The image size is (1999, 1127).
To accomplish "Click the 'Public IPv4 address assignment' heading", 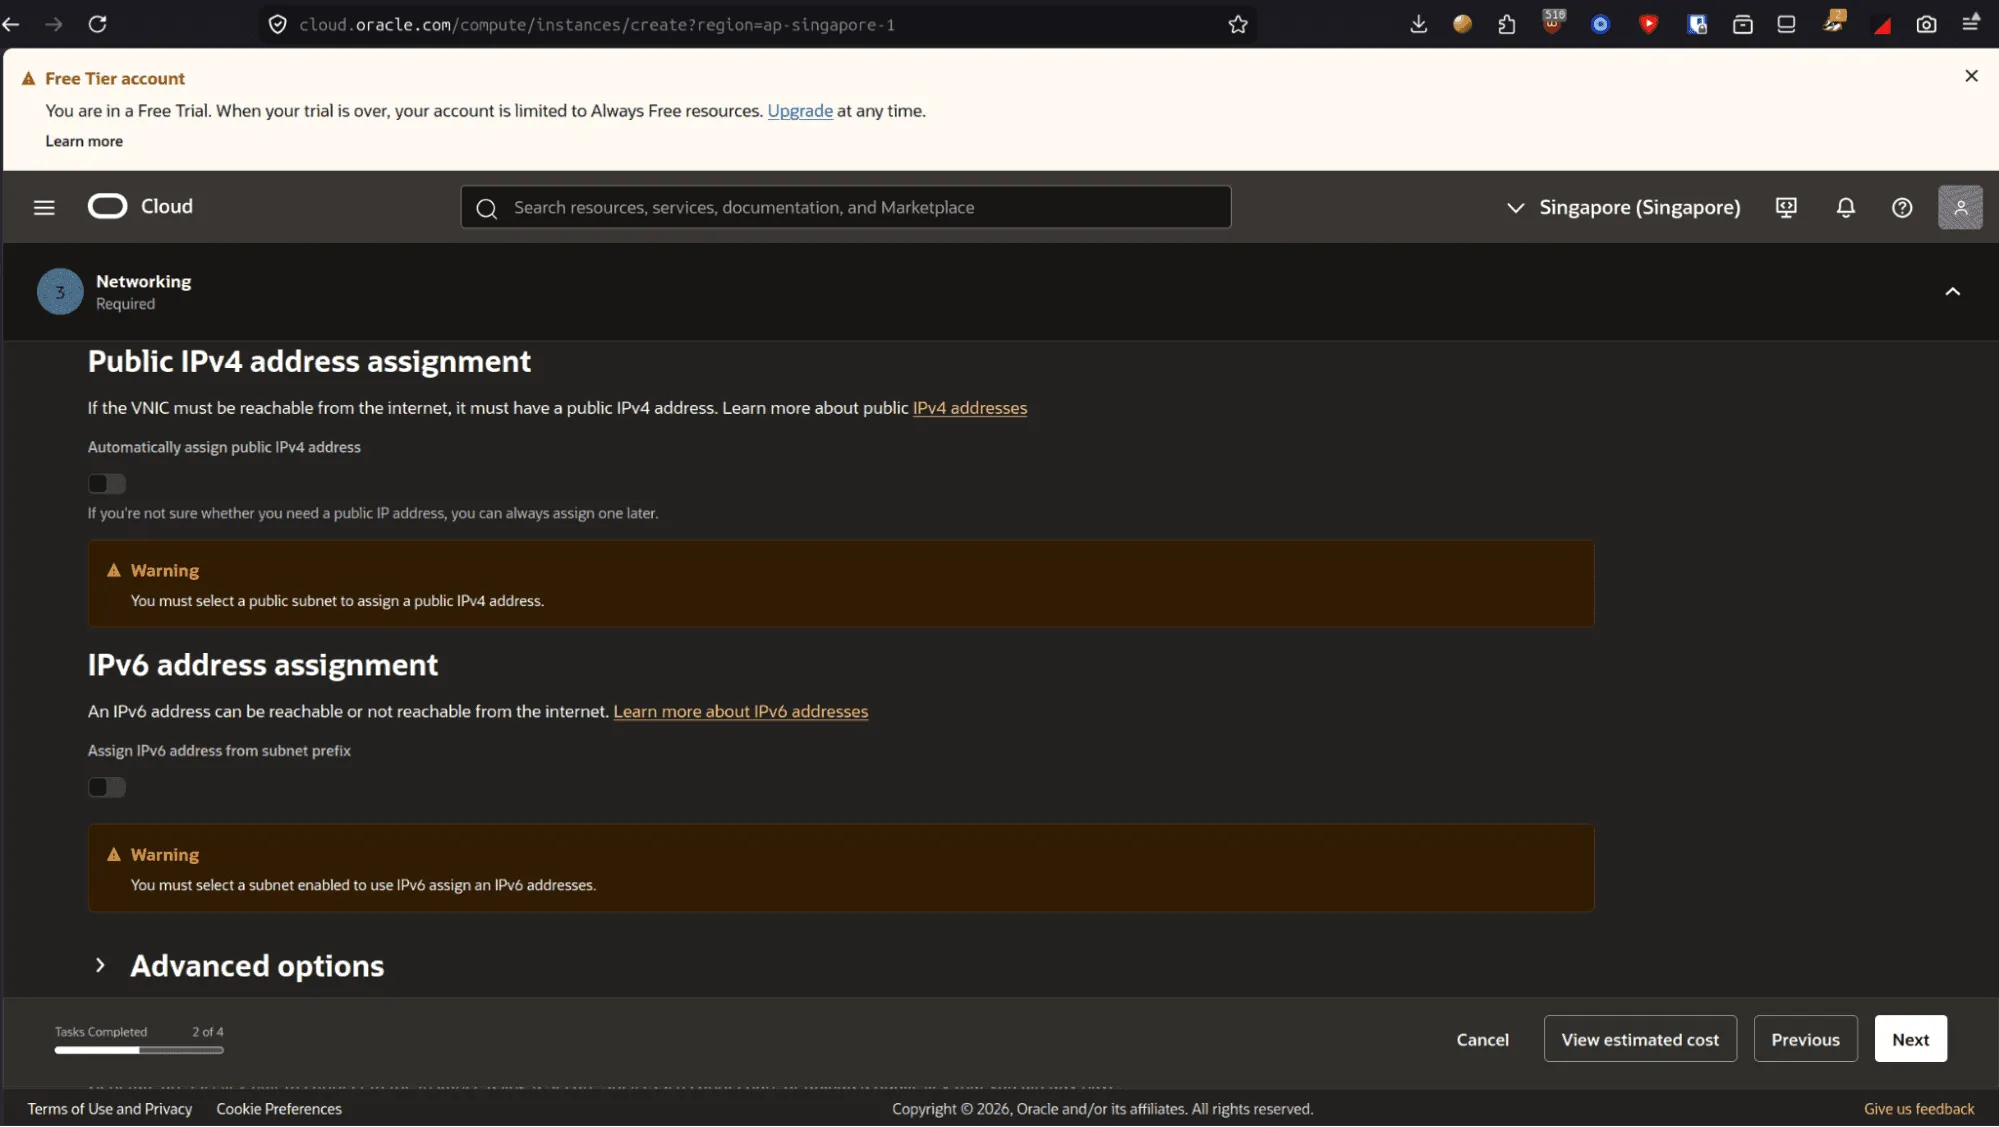I will 309,362.
